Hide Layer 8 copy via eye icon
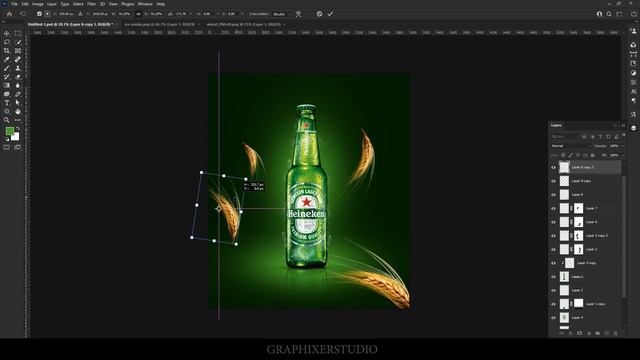This screenshot has width=640, height=360. click(x=553, y=181)
